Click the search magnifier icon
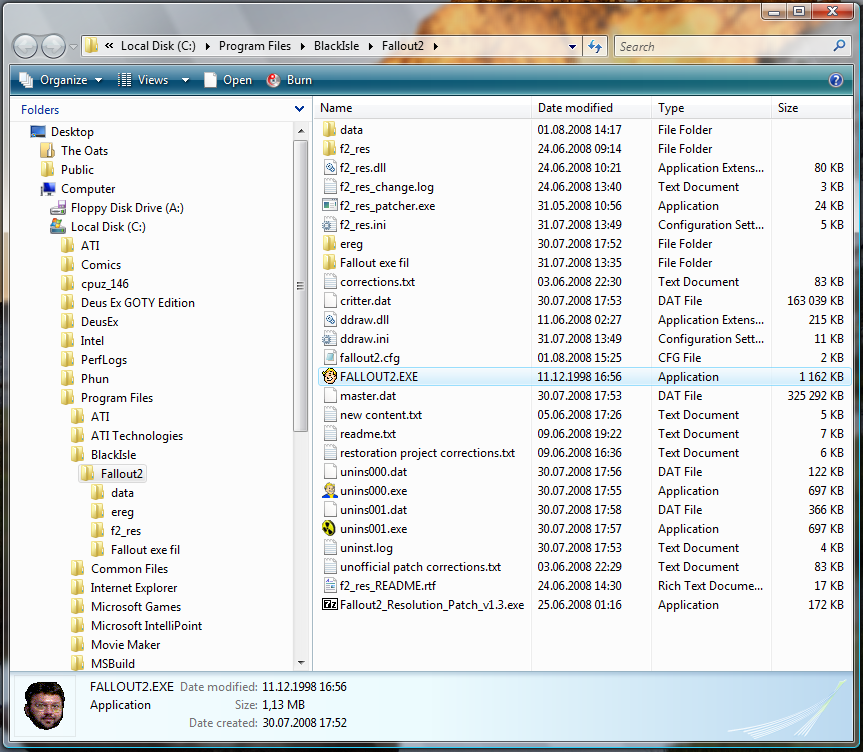This screenshot has height=752, width=863. pos(839,46)
